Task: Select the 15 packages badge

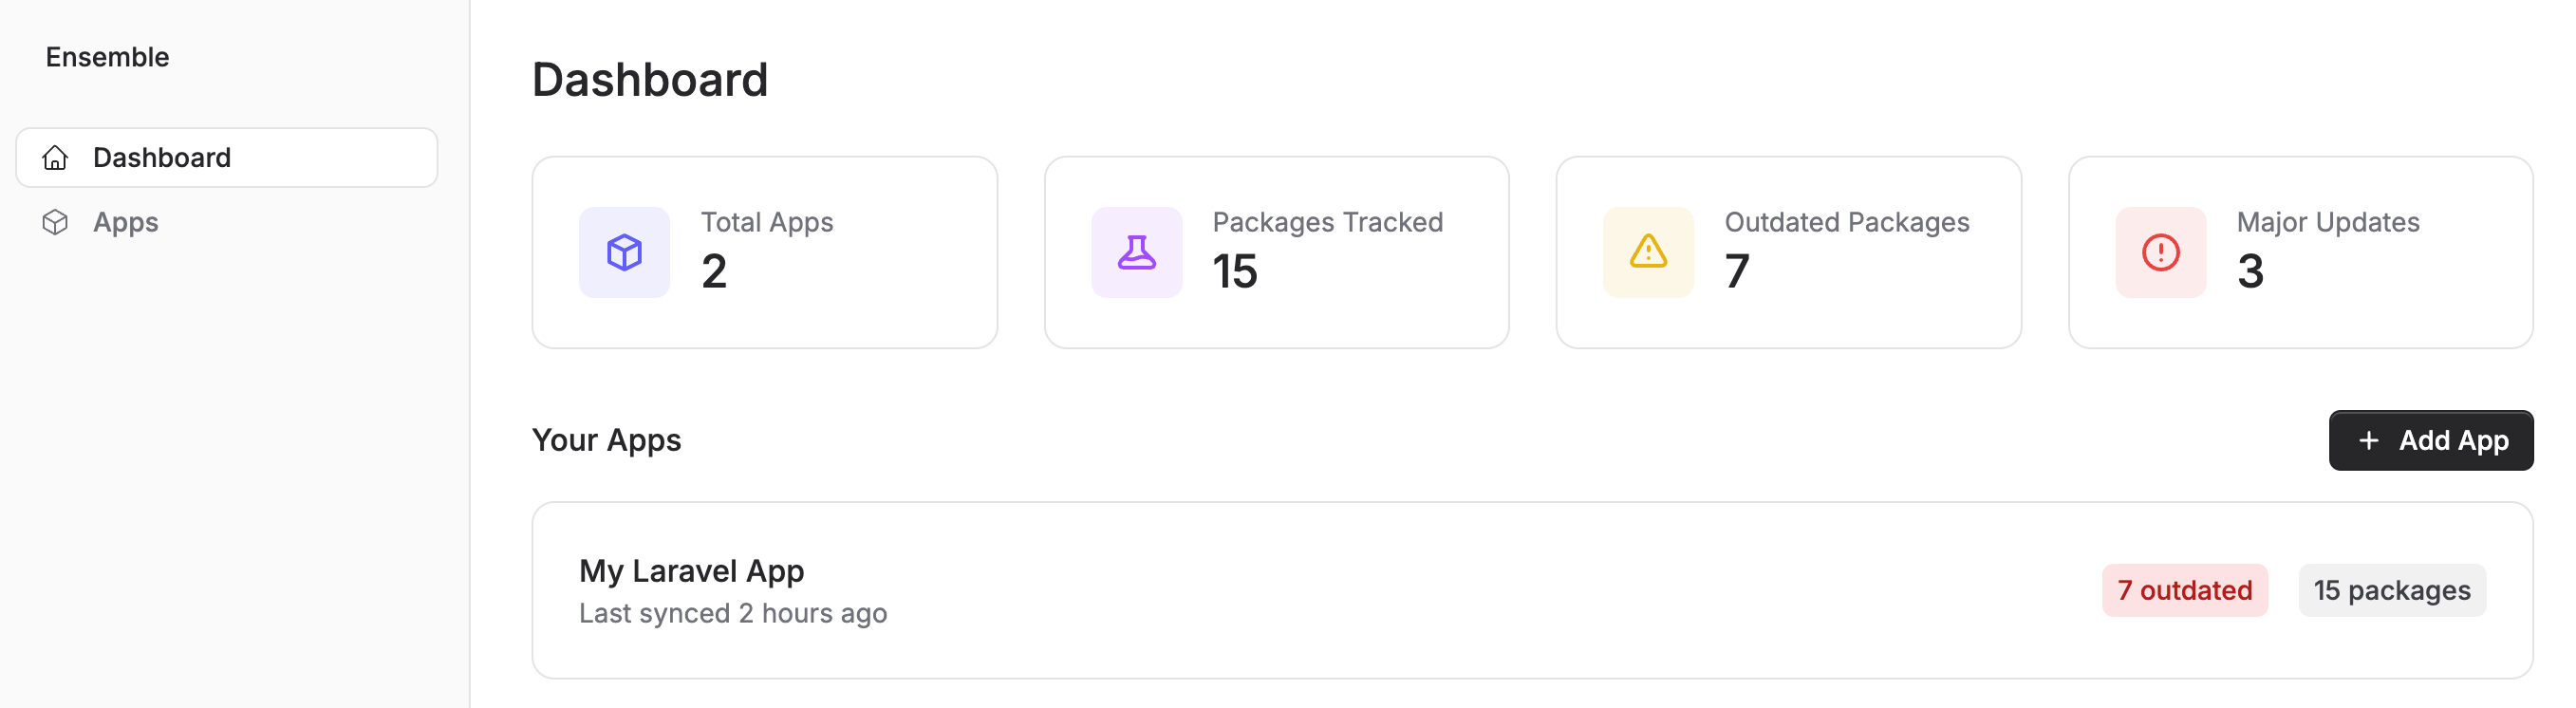Action: [2392, 590]
